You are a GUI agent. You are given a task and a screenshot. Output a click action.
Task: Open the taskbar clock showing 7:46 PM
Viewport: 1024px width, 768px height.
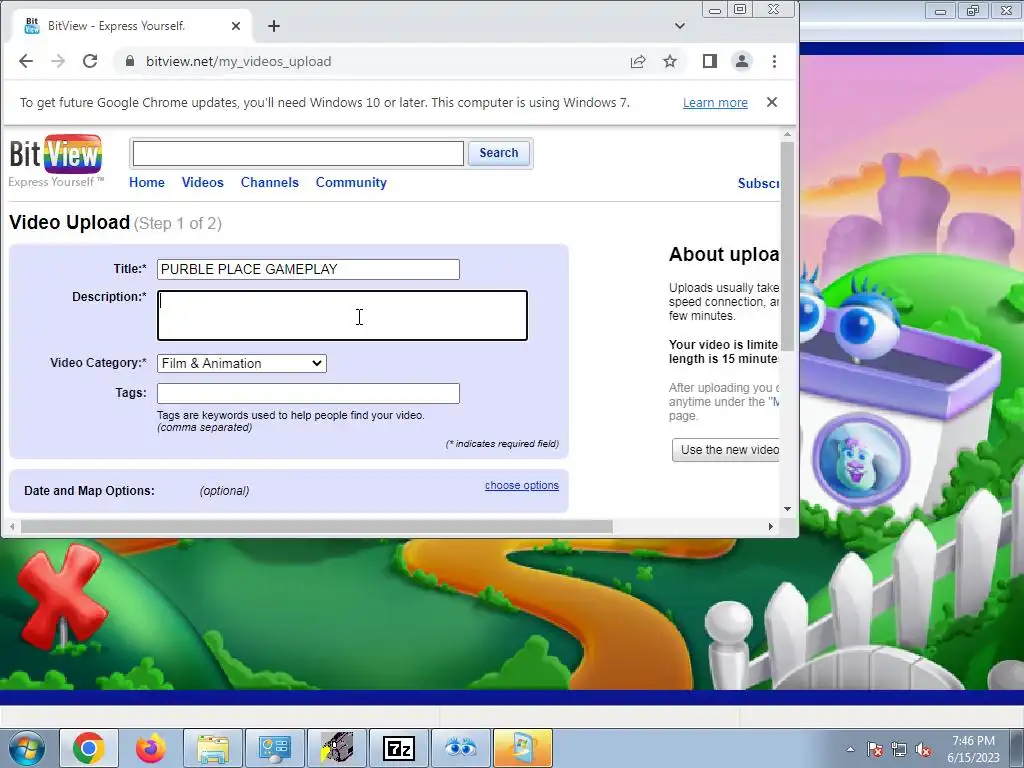973,749
